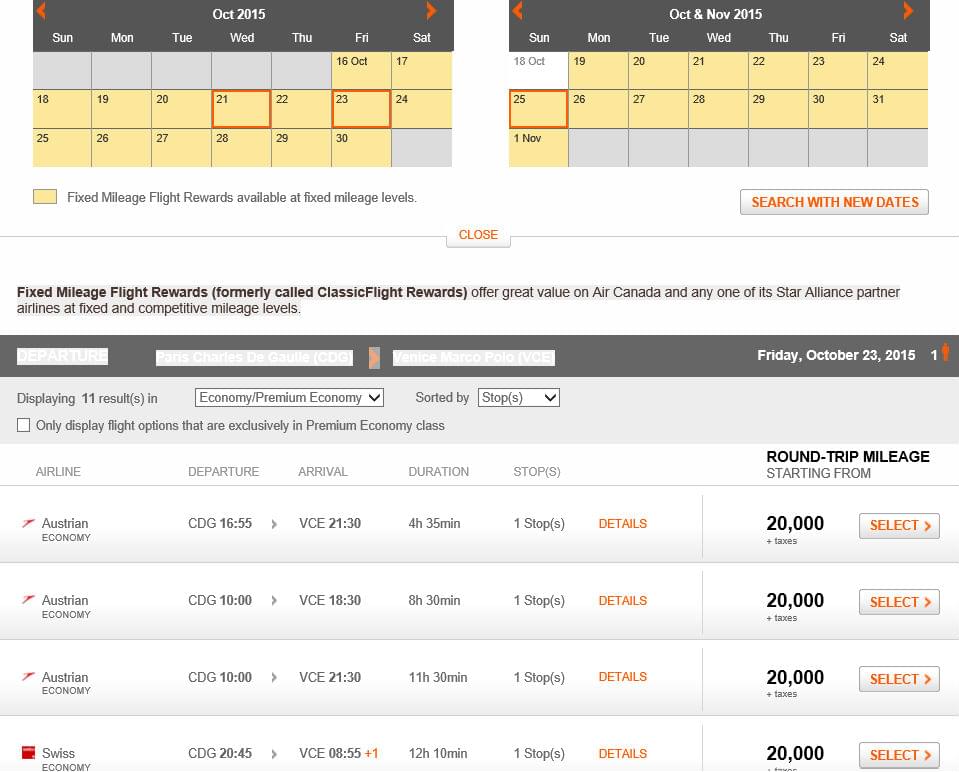Viewport: 959px width, 772px height.
Task: Click the yellow Fixed Mileage legend swatch
Action: [45, 196]
